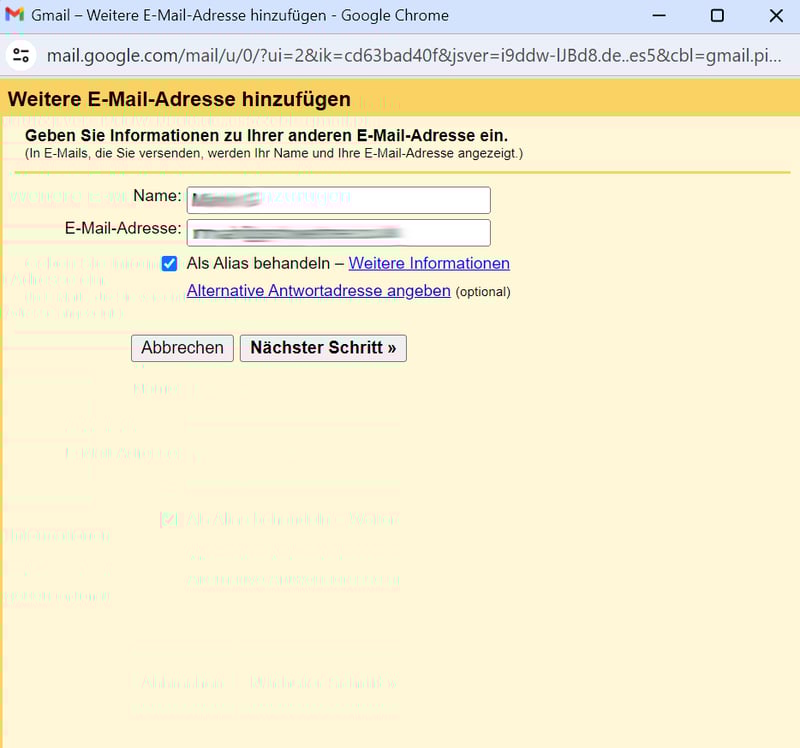This screenshot has width=800, height=748.
Task: Click the Gmail icon in title bar
Action: pos(15,15)
